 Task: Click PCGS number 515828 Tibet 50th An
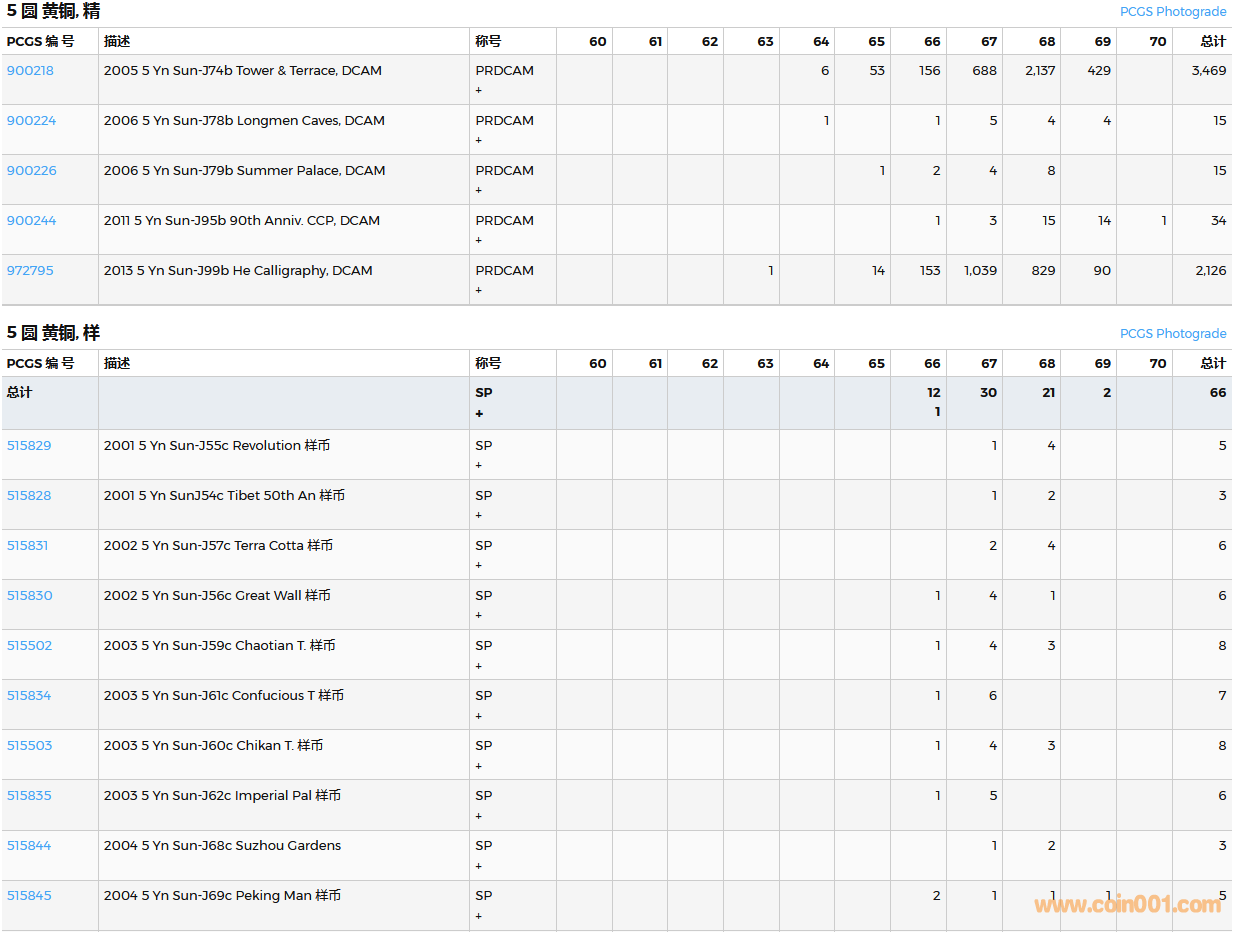28,496
